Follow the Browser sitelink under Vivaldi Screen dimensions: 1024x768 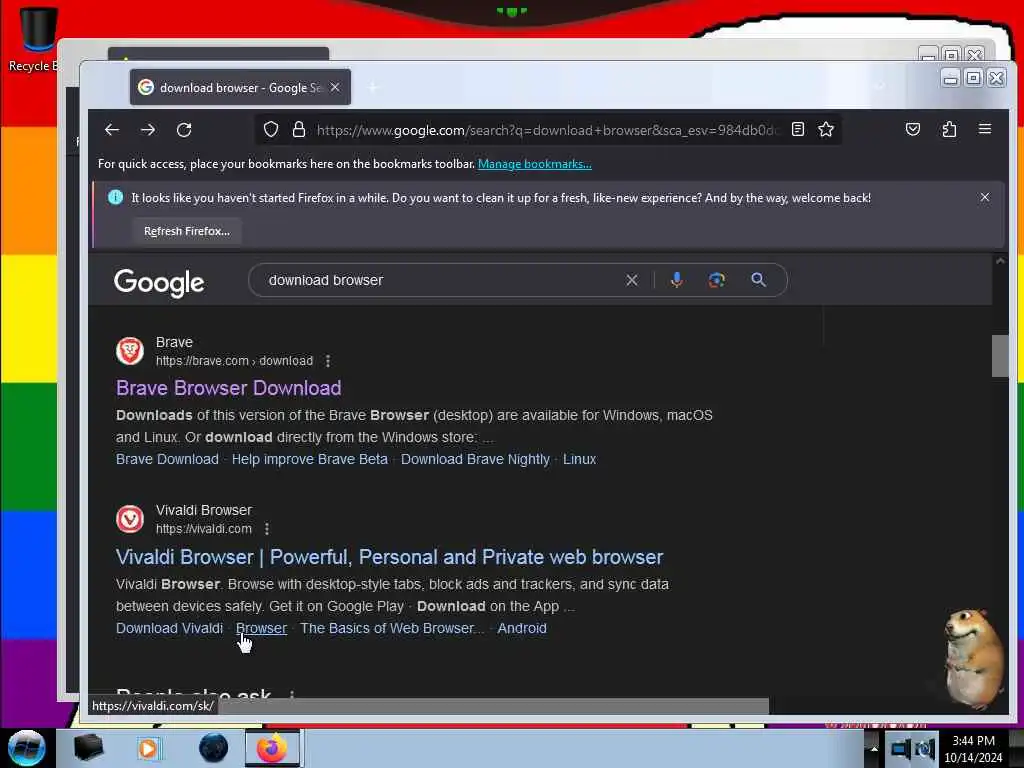(x=261, y=628)
